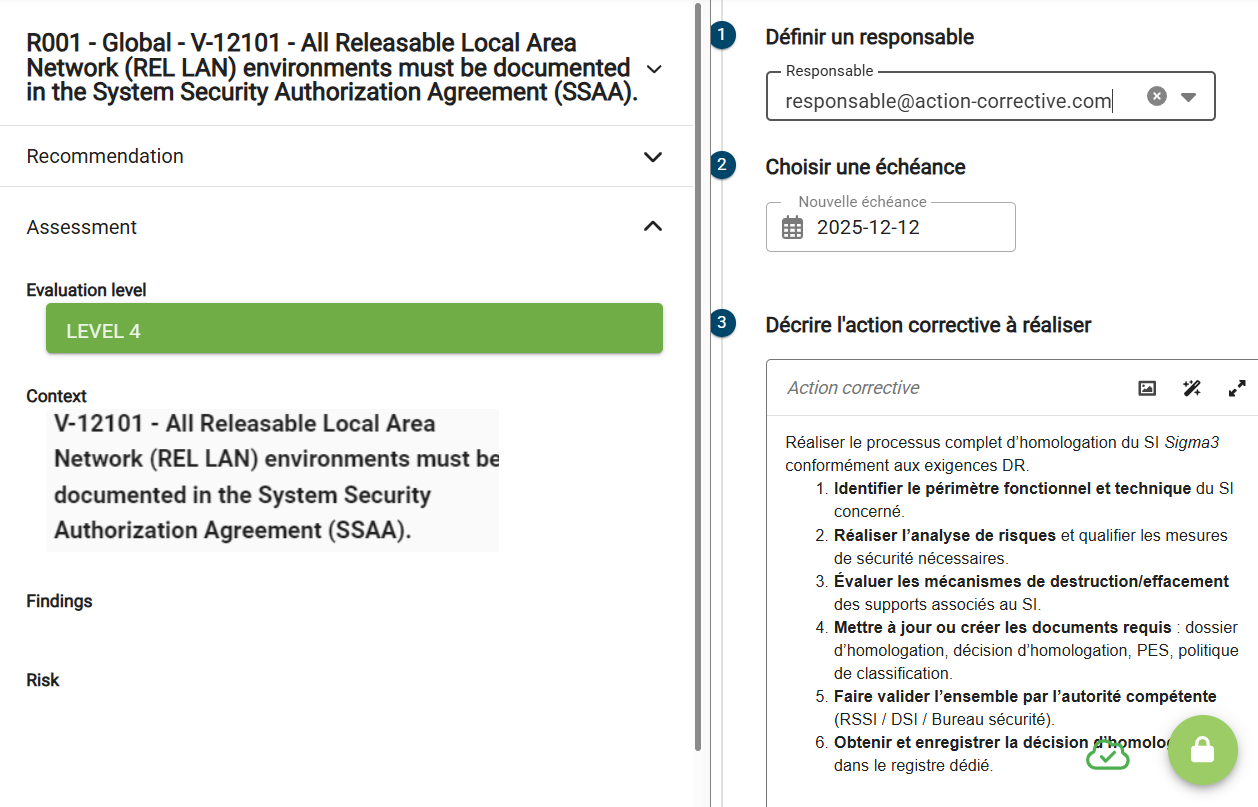Click the LEVEL 4 evaluation bar

[354, 330]
